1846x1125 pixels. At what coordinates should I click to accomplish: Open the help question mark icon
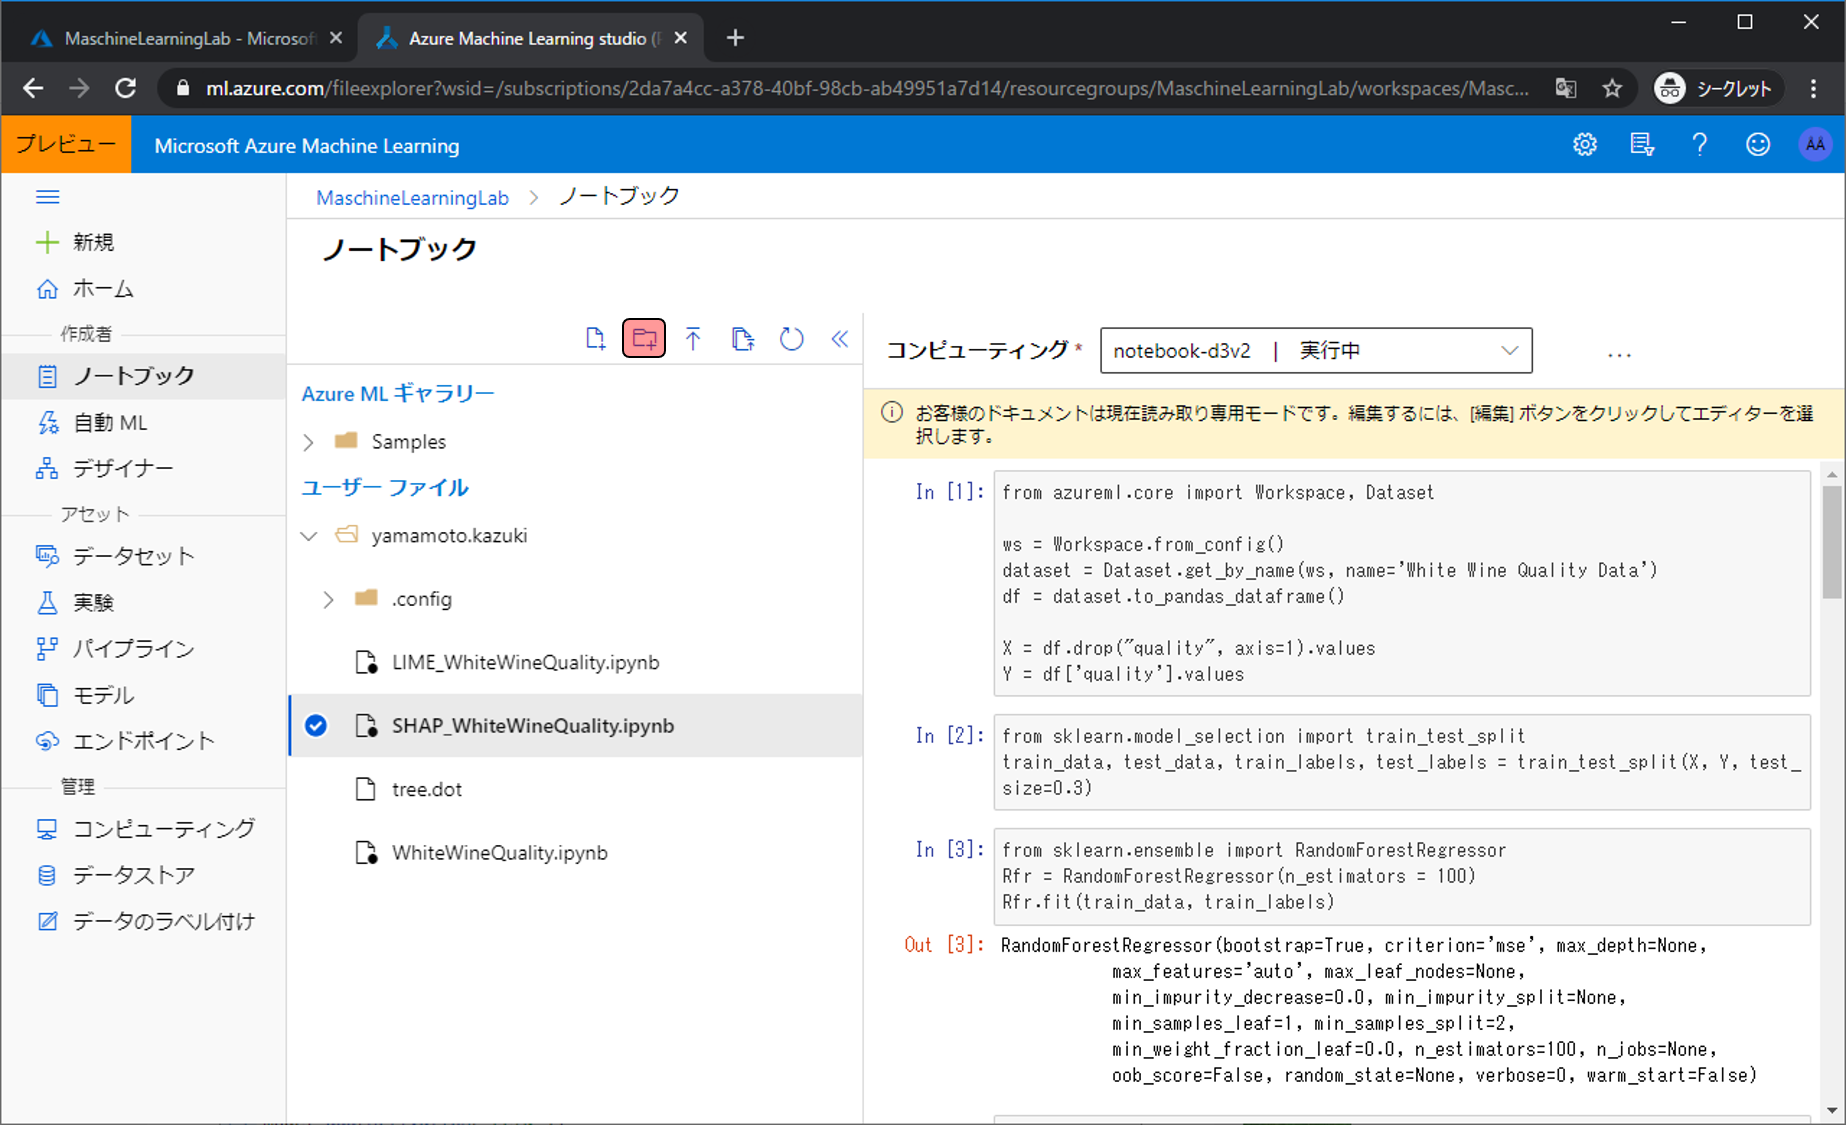pos(1699,145)
